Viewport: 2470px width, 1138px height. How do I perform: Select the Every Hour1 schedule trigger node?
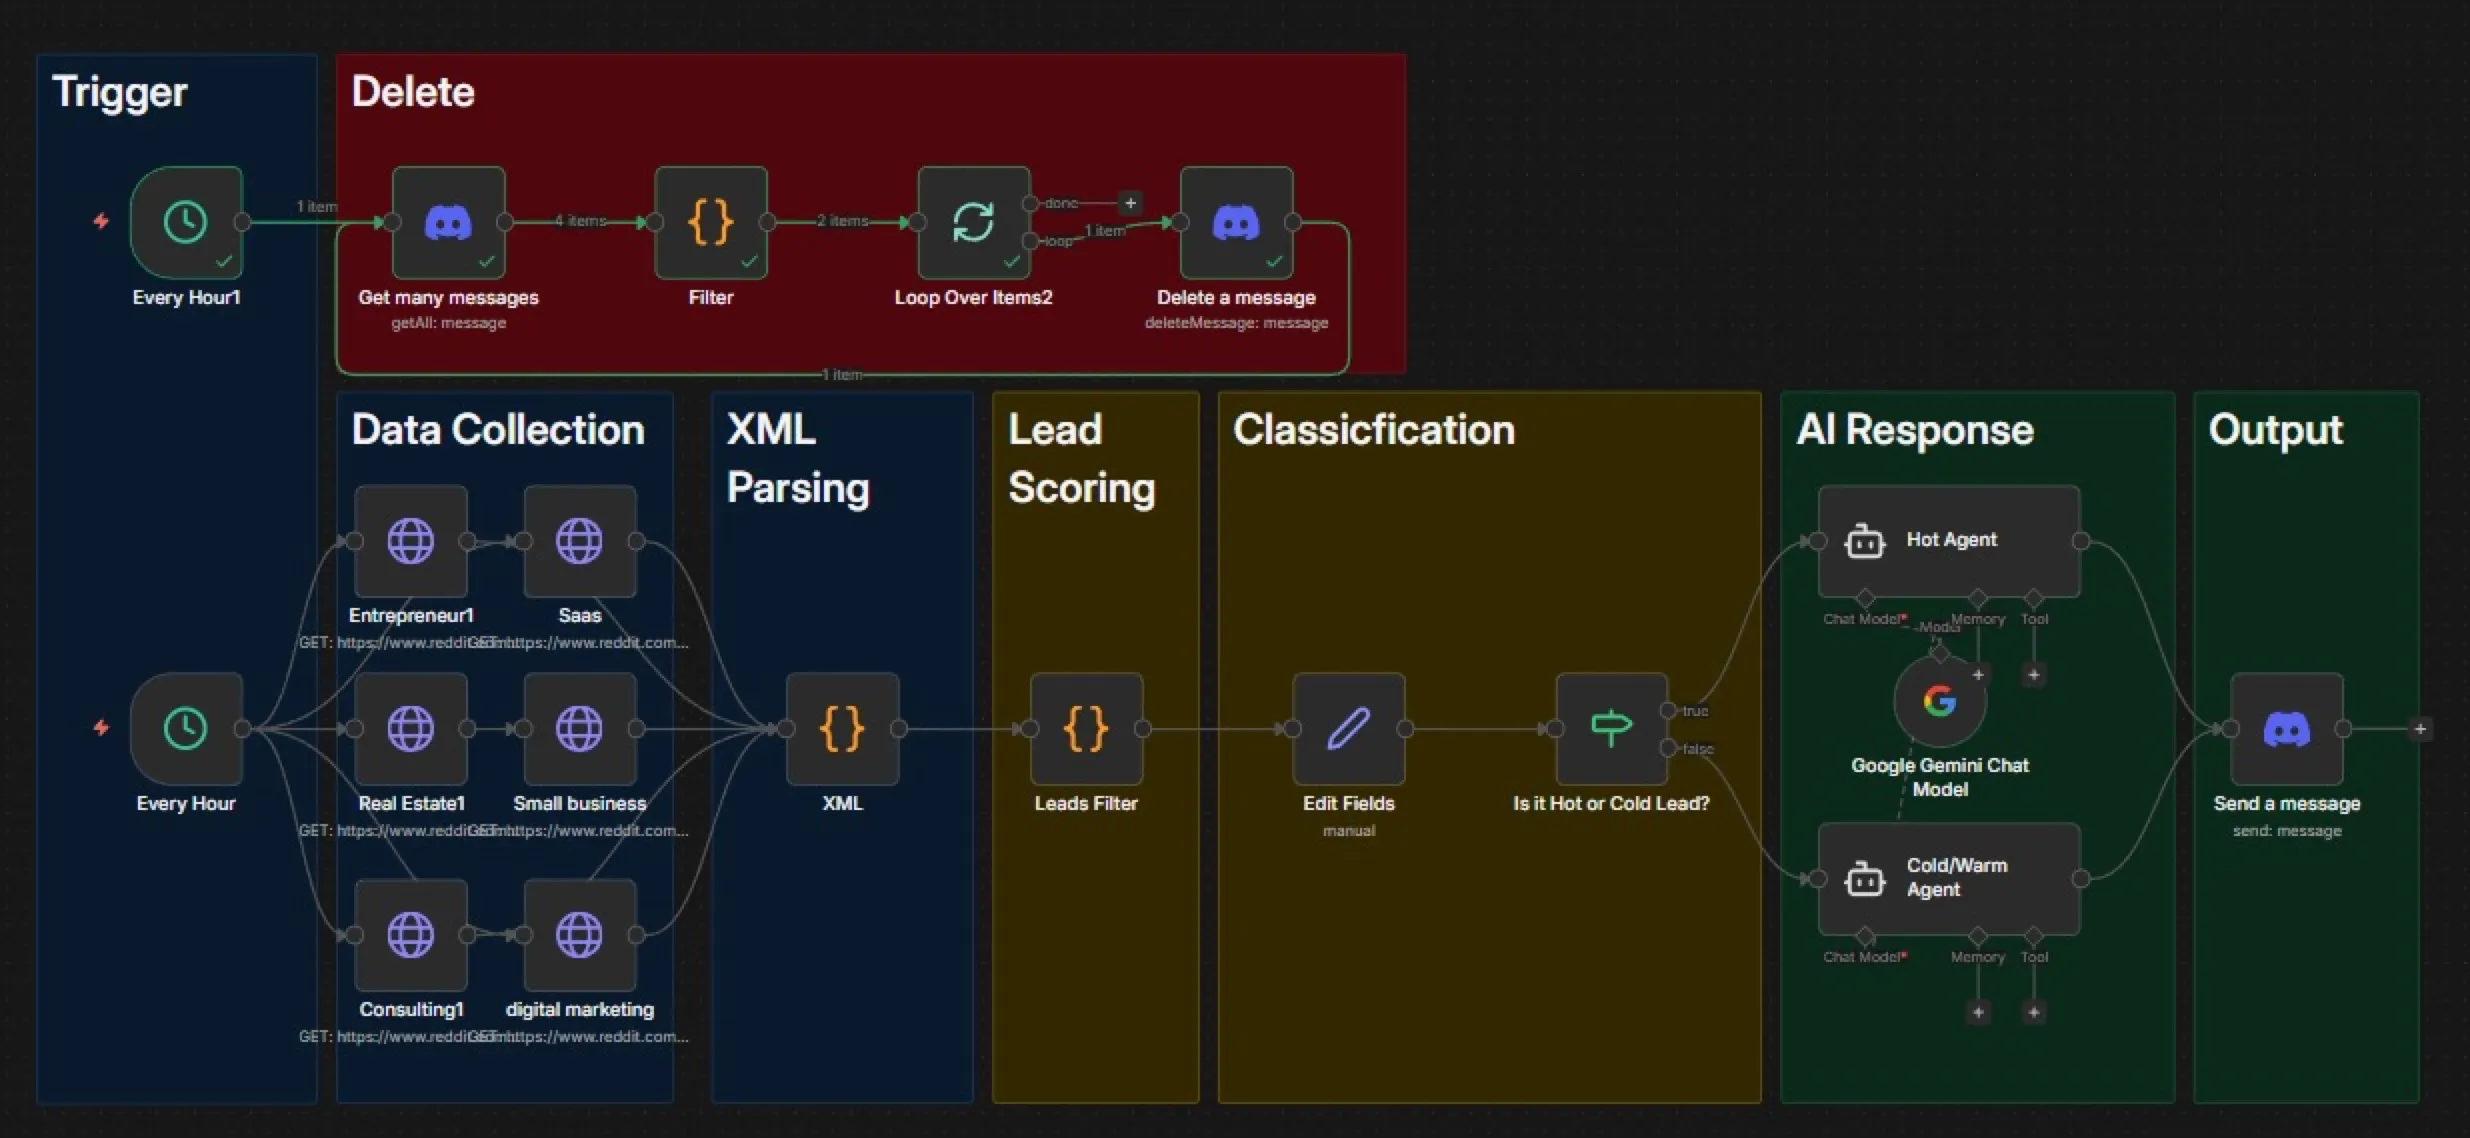(x=186, y=222)
